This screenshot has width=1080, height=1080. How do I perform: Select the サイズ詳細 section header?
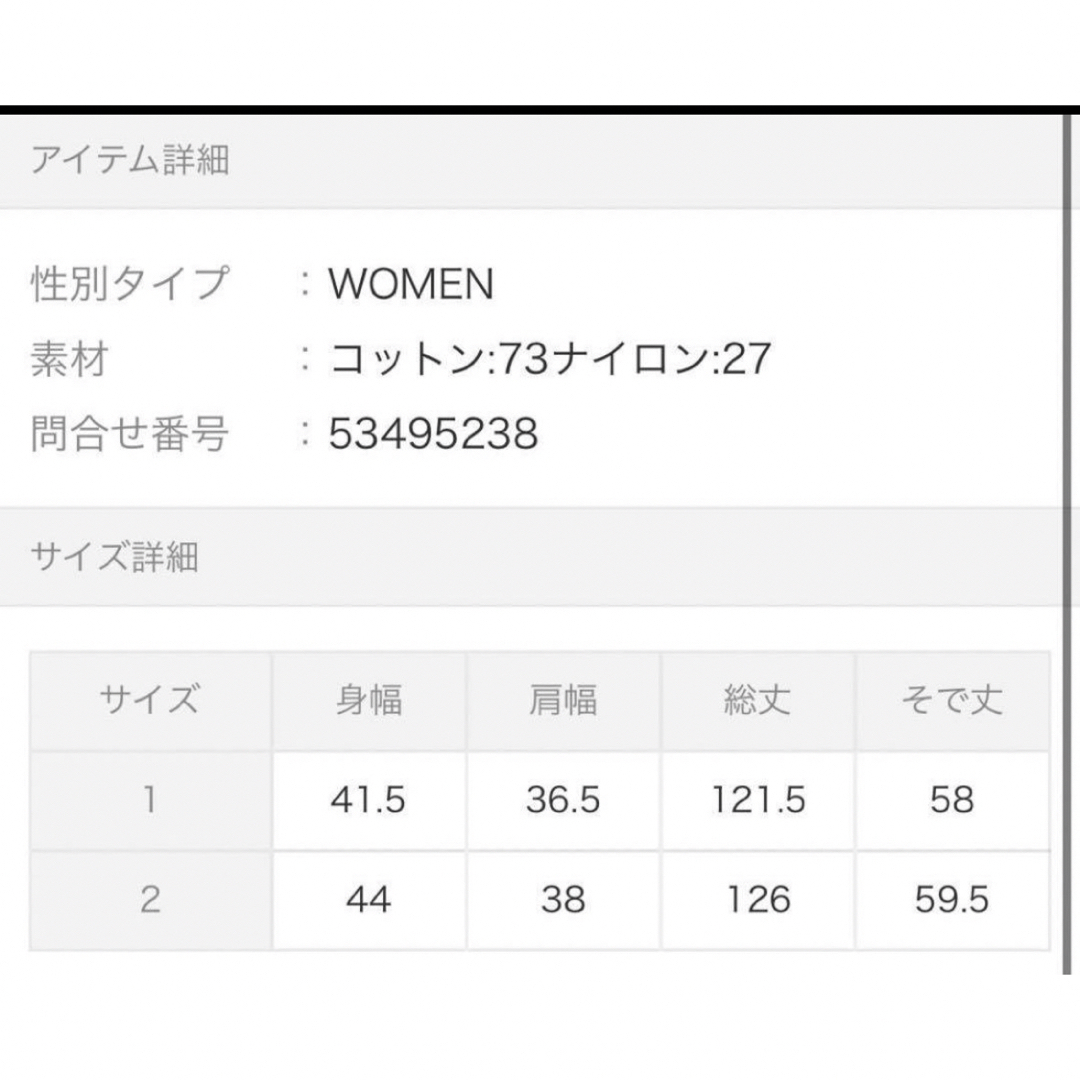[530, 557]
